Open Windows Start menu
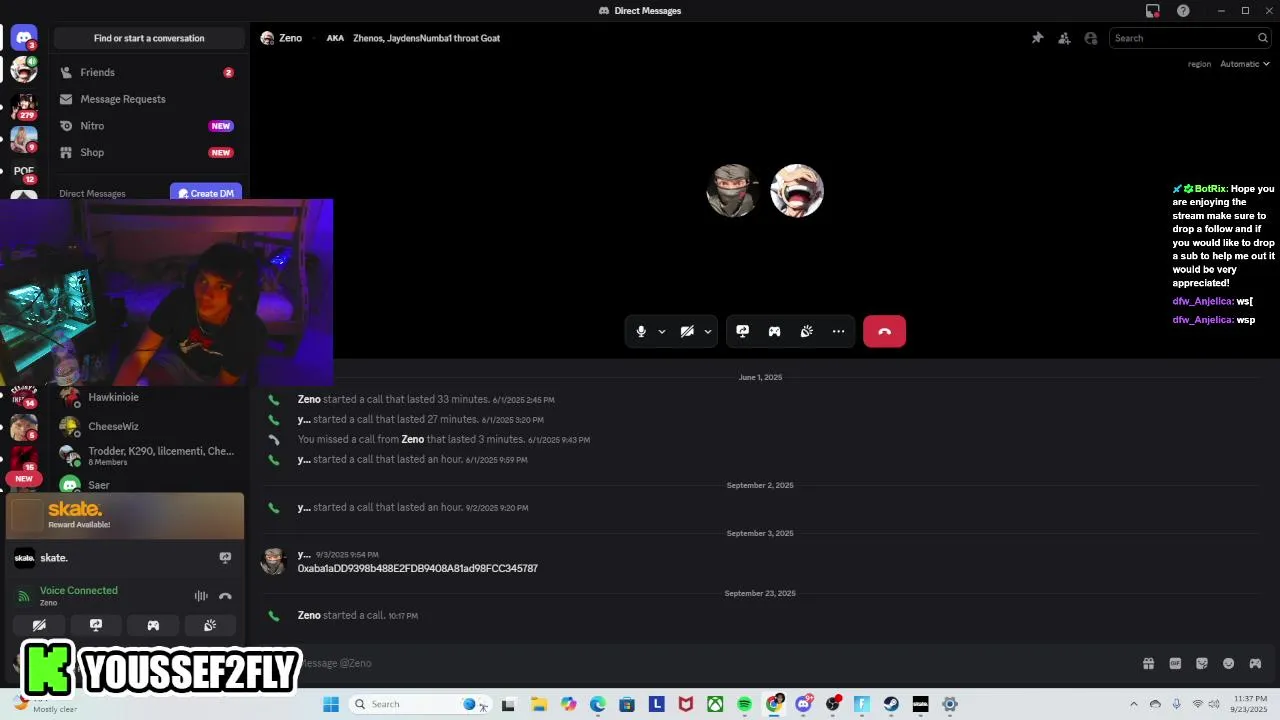1280x720 pixels. (331, 704)
